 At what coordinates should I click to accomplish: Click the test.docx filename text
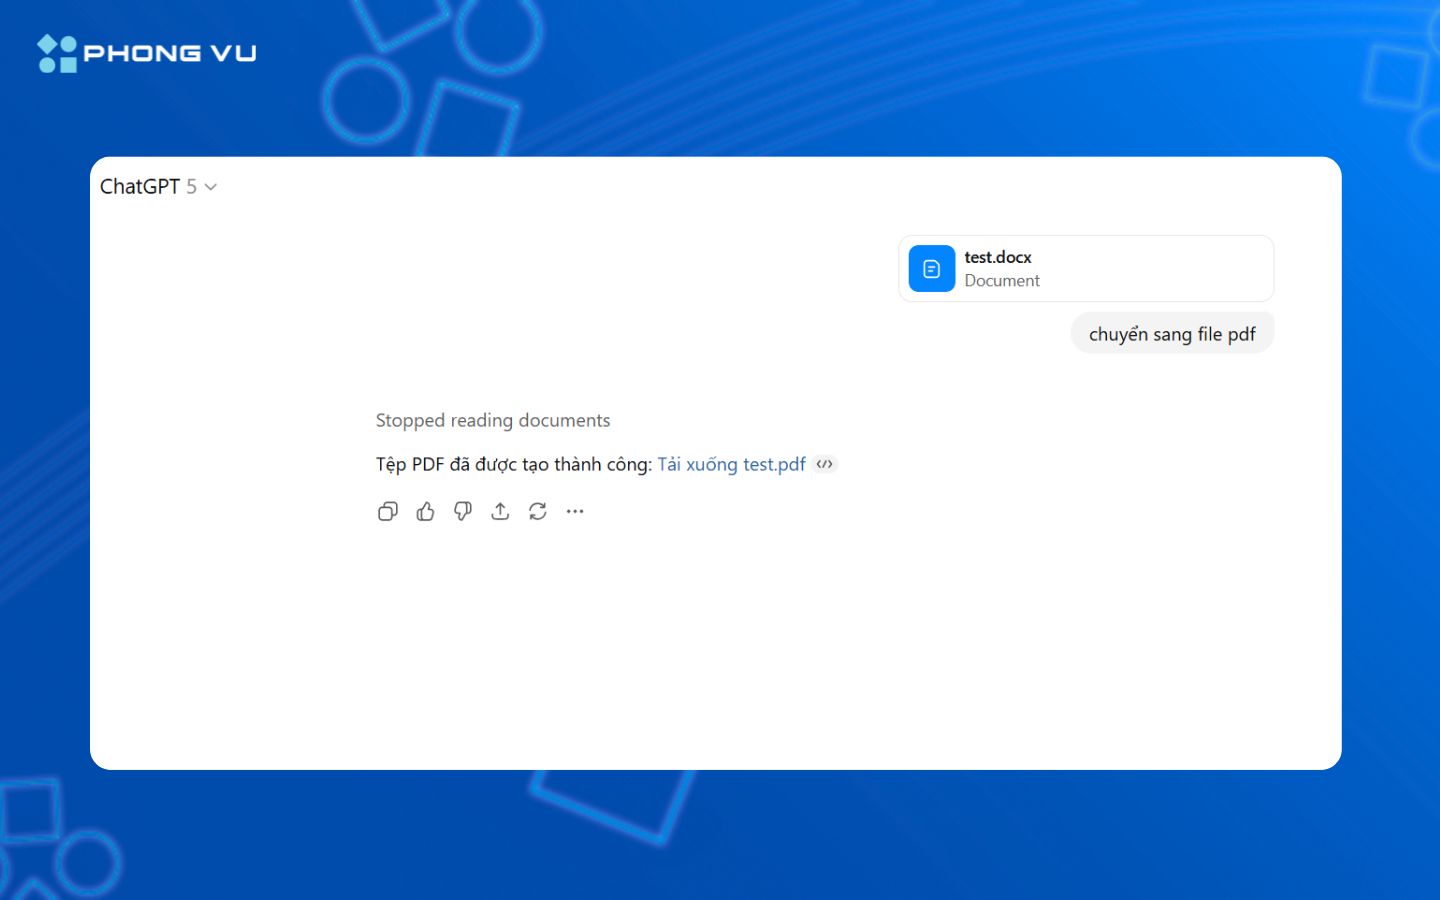[x=998, y=257]
